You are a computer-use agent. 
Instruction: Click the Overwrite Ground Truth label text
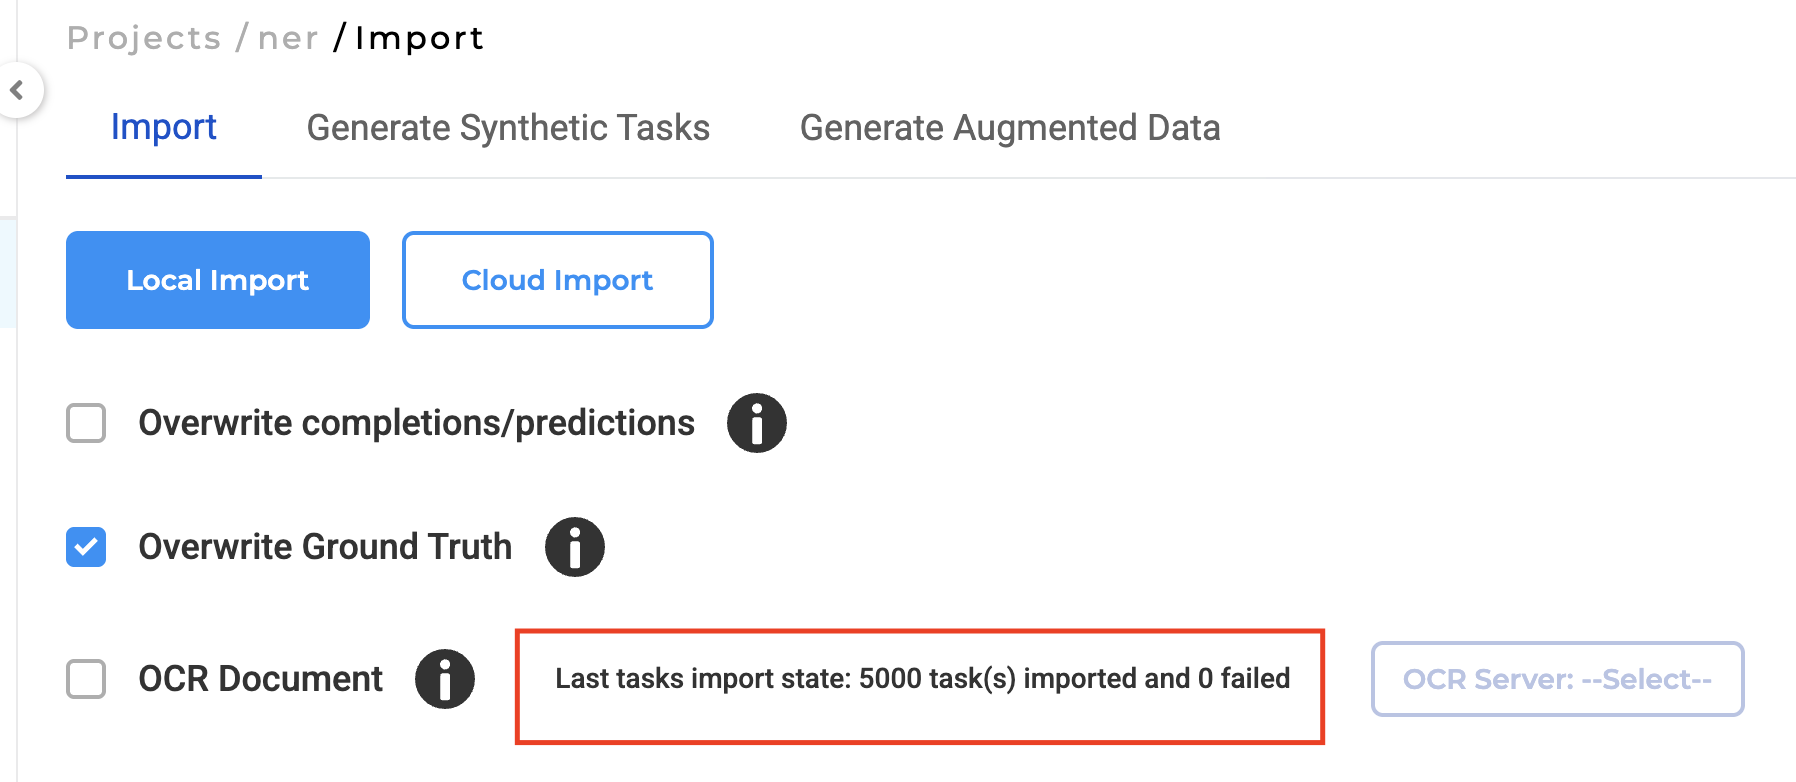pos(325,547)
